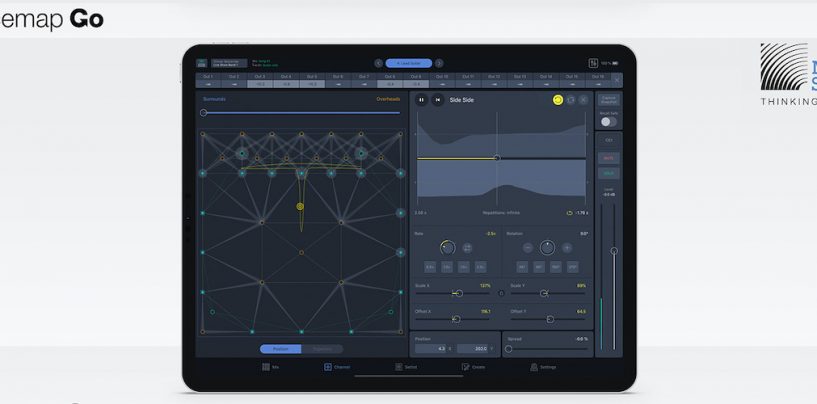Click the Offset Y slider handle
Viewport: 817px width, 404px height.
(x=550, y=319)
